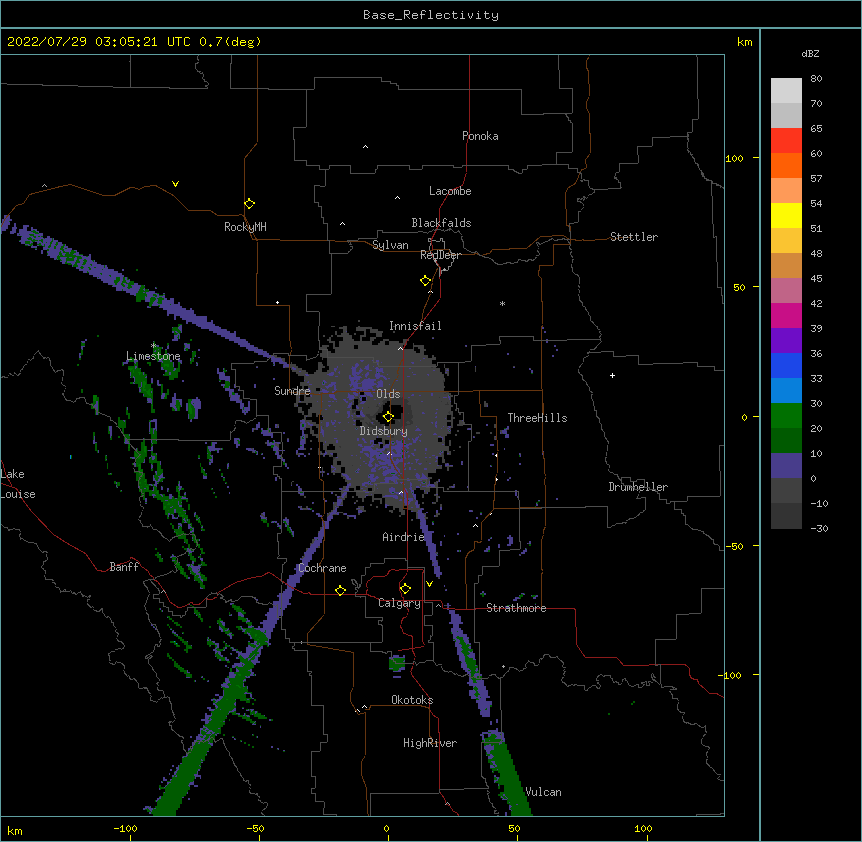The width and height of the screenshot is (862, 842).
Task: Click the HighRiver label
Action: coord(430,743)
